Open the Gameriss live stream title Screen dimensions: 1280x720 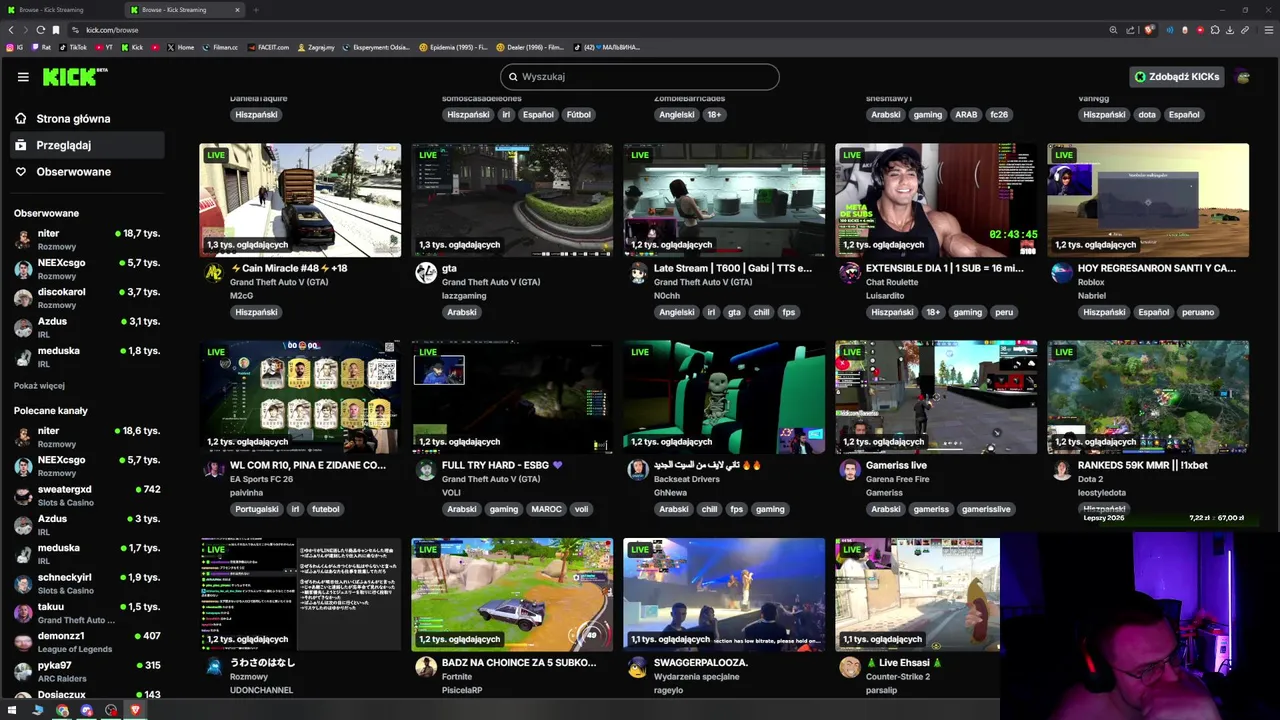pyautogui.click(x=896, y=465)
